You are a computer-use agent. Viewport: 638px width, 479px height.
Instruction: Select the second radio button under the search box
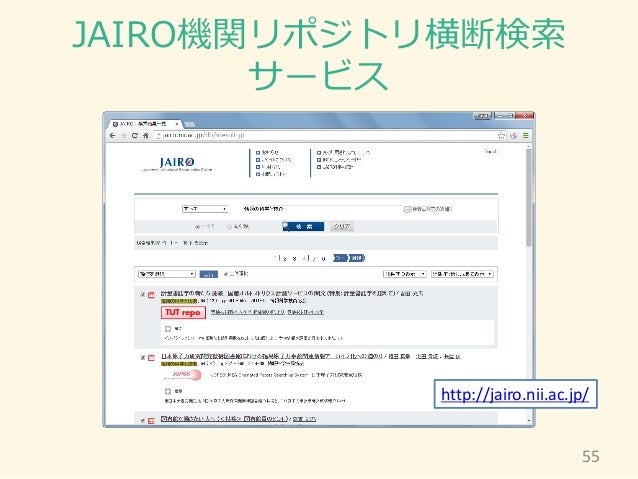229,227
